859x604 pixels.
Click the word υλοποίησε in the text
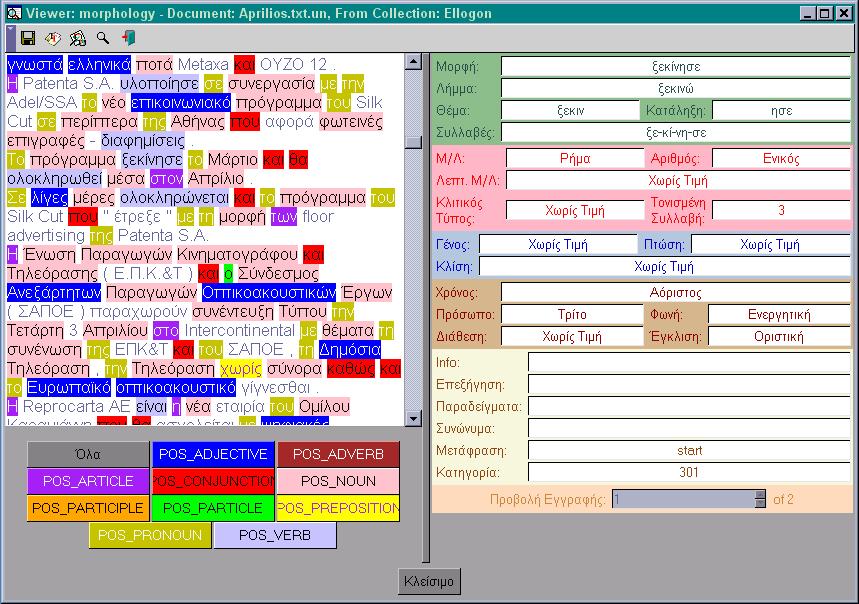(159, 84)
